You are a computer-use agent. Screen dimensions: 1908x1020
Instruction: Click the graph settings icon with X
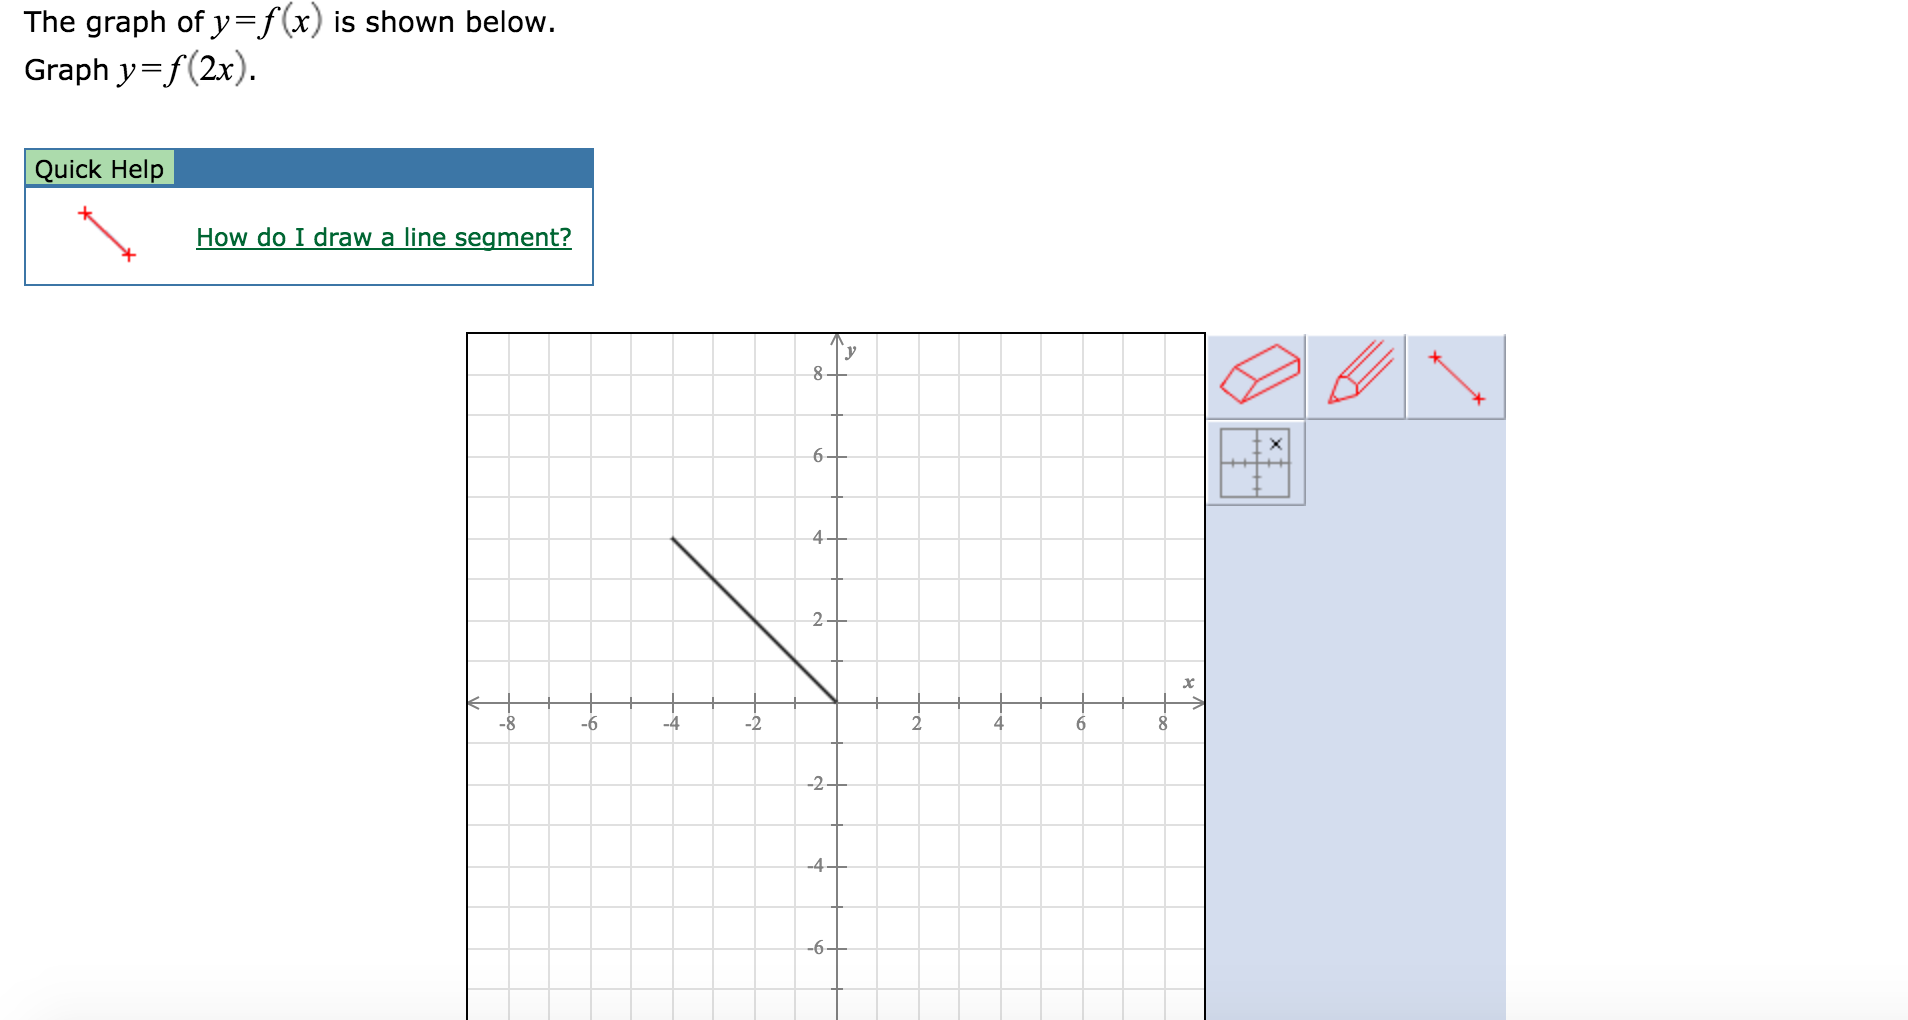point(1256,462)
